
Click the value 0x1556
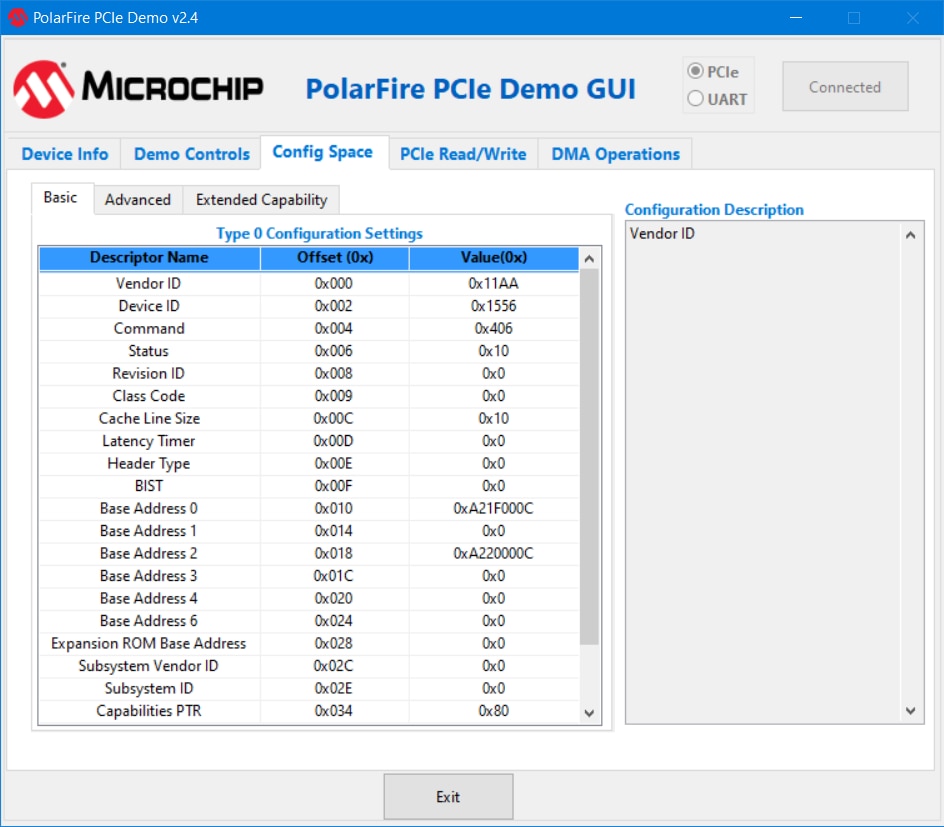[494, 306]
